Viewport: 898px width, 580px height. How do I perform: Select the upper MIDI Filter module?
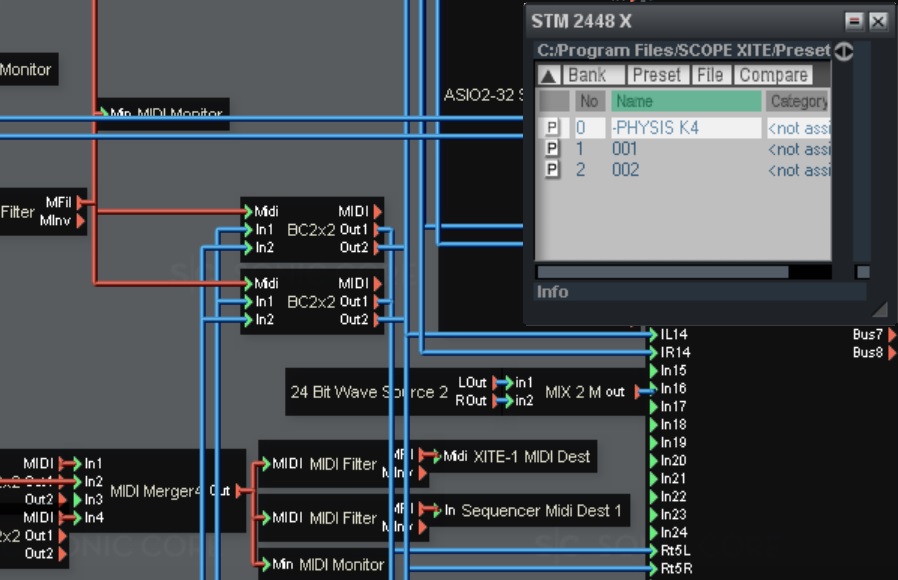pos(344,464)
